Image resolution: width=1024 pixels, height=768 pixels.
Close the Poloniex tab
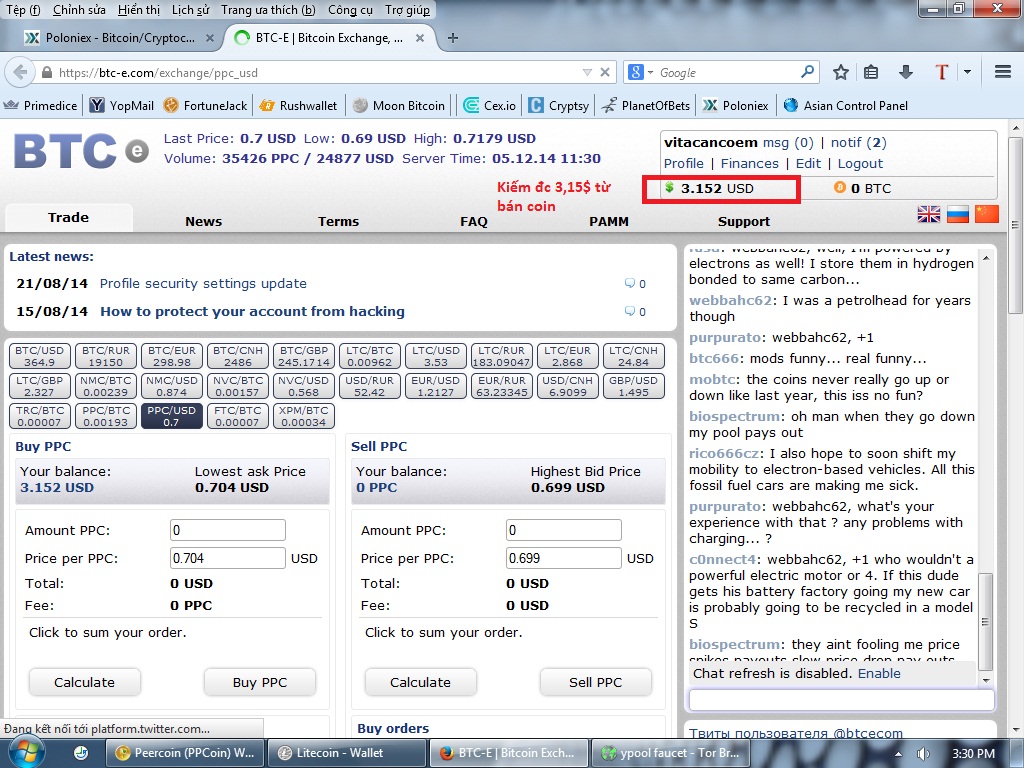tap(210, 38)
